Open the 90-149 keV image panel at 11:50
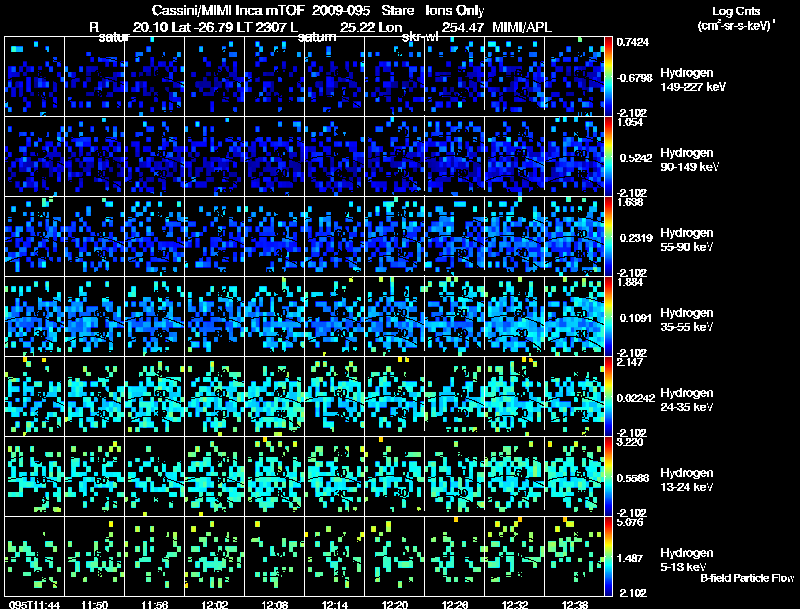Screen dimensions: 800x609 coord(94,157)
